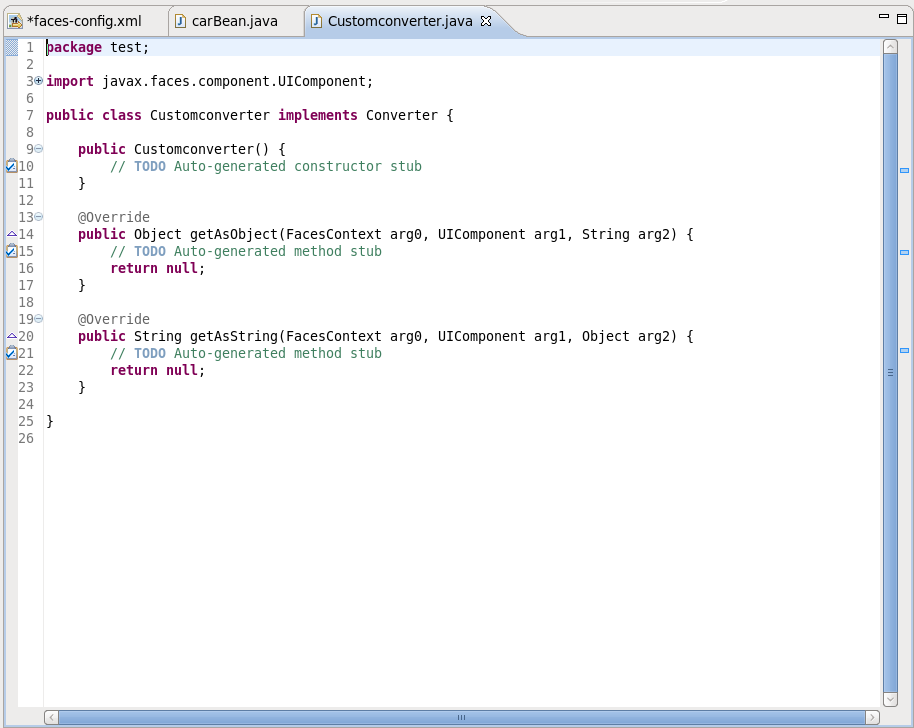This screenshot has height=728, width=914.
Task: Click the second @Override annotation on line 19
Action: pos(114,319)
